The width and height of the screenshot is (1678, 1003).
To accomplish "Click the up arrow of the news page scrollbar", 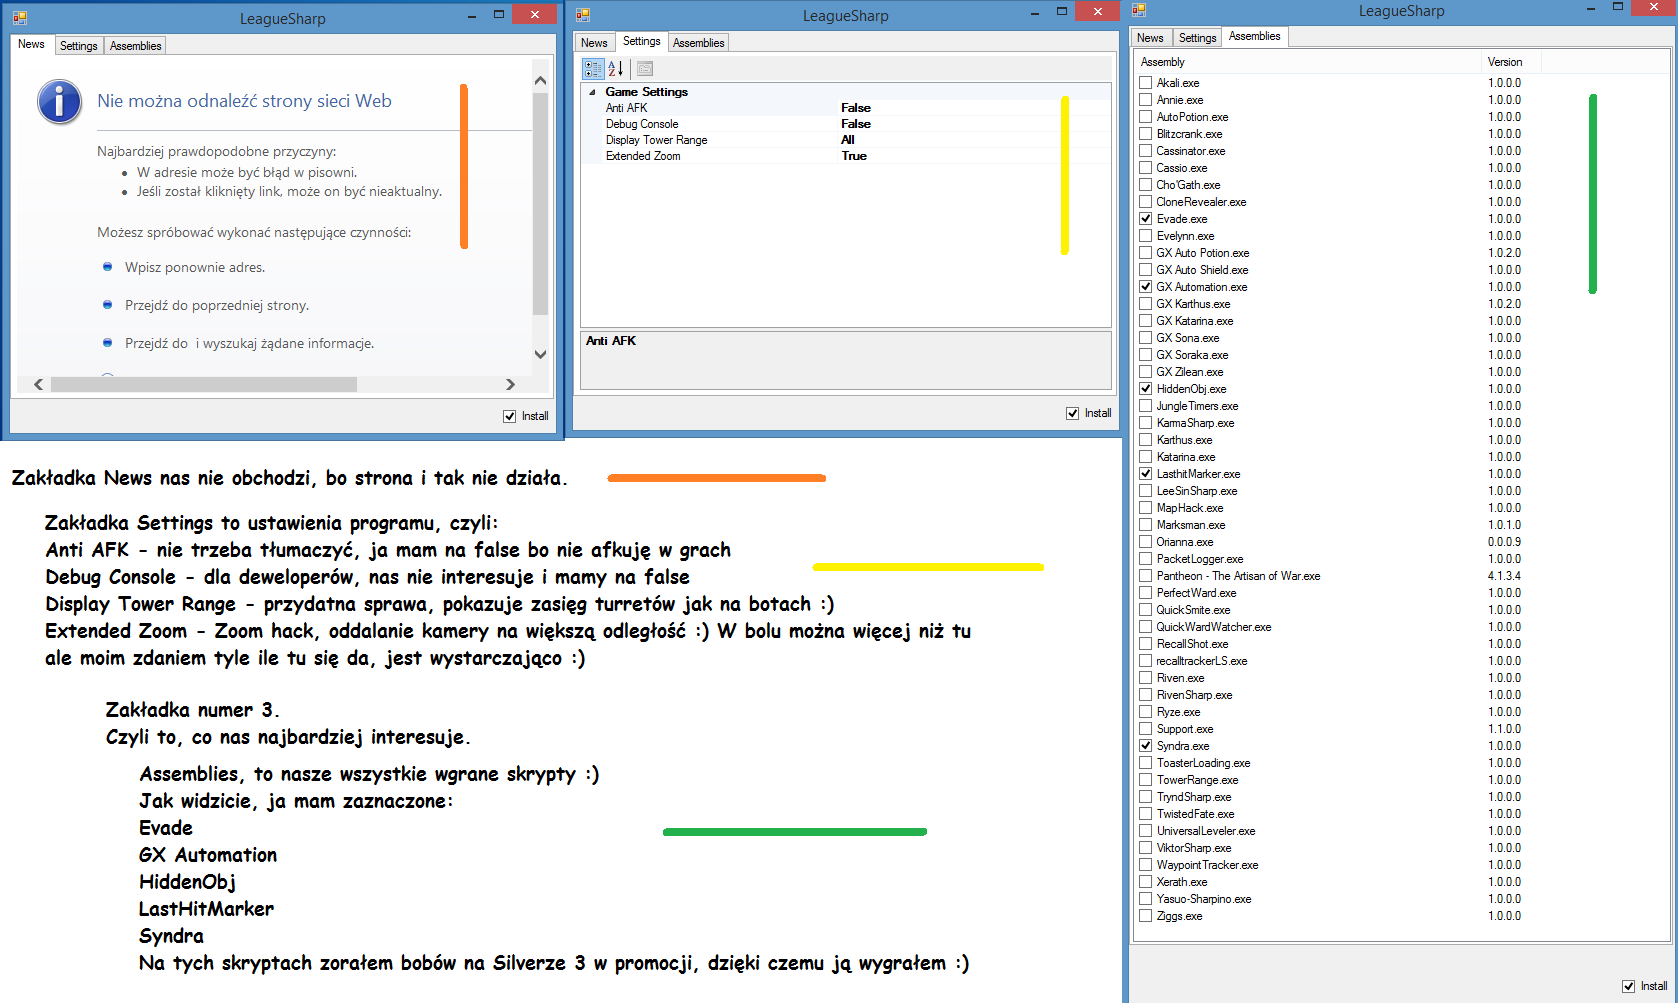I will point(540,80).
